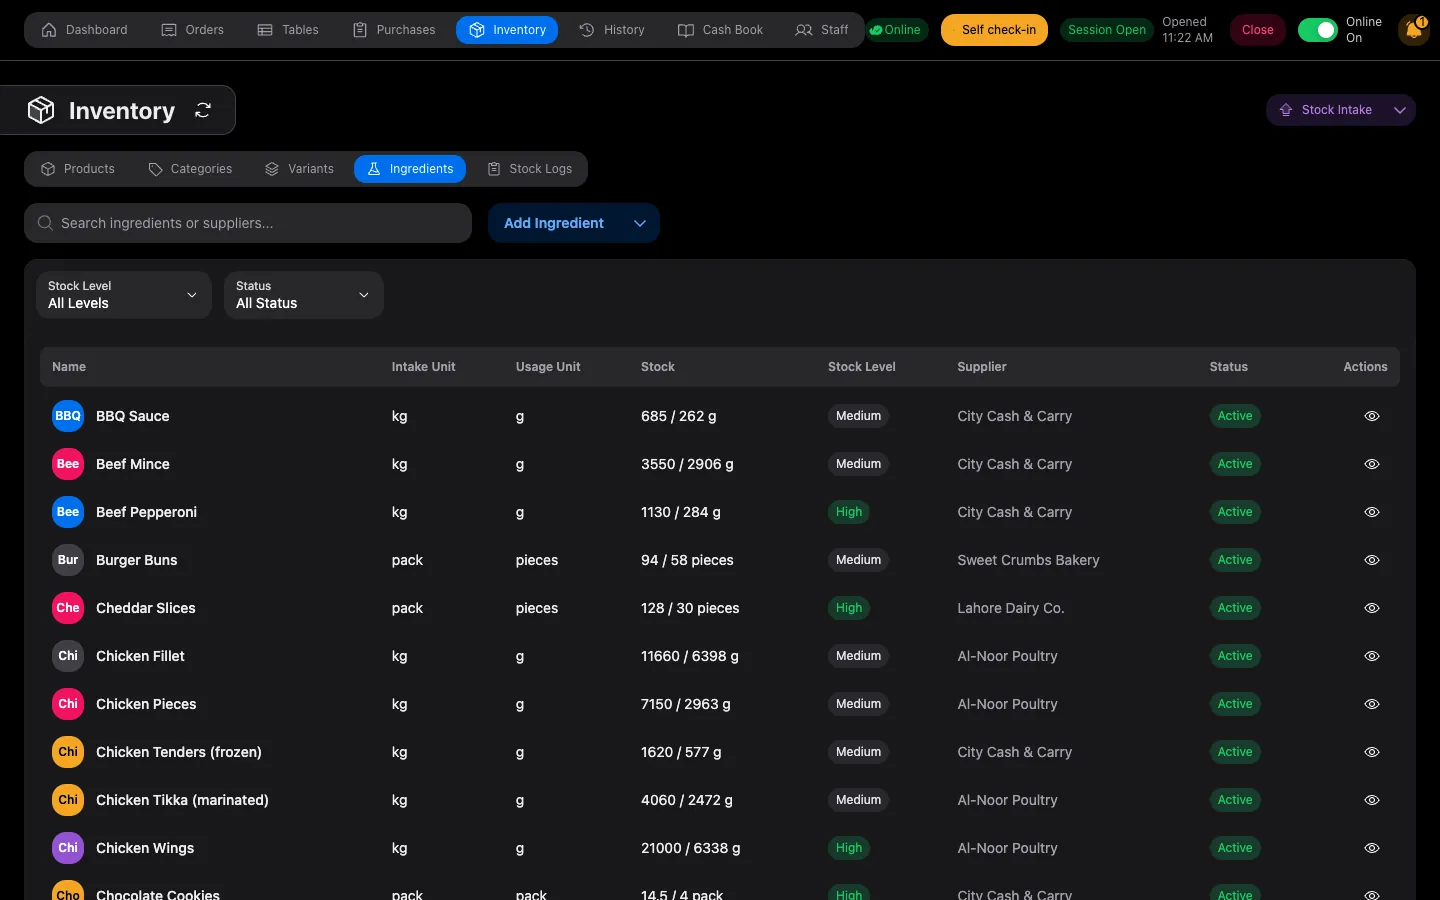The width and height of the screenshot is (1440, 900).
Task: View BBQ Sauce details via eye icon
Action: (x=1372, y=416)
